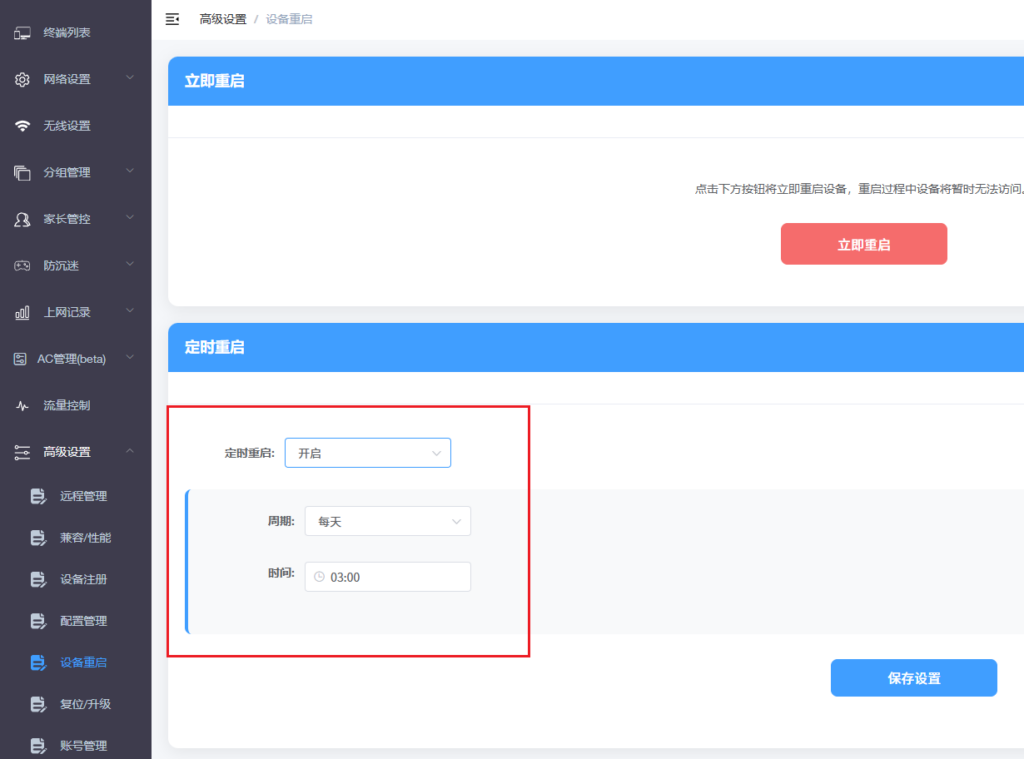Click the 流量控制 pulse icon
The image size is (1024, 759).
(22, 406)
